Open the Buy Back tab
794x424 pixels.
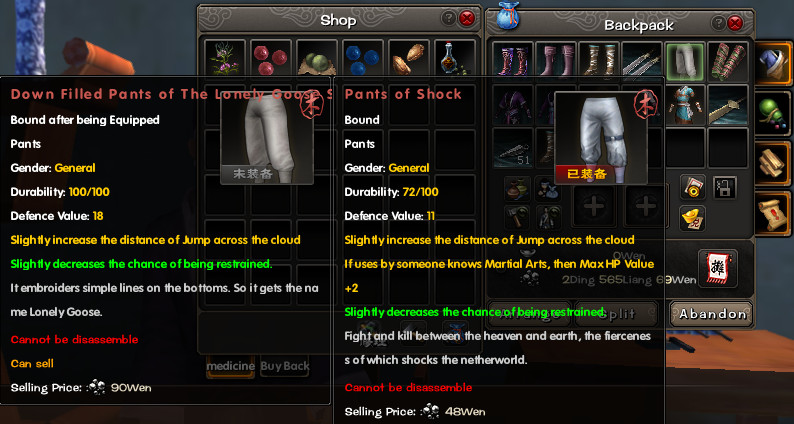[x=285, y=366]
